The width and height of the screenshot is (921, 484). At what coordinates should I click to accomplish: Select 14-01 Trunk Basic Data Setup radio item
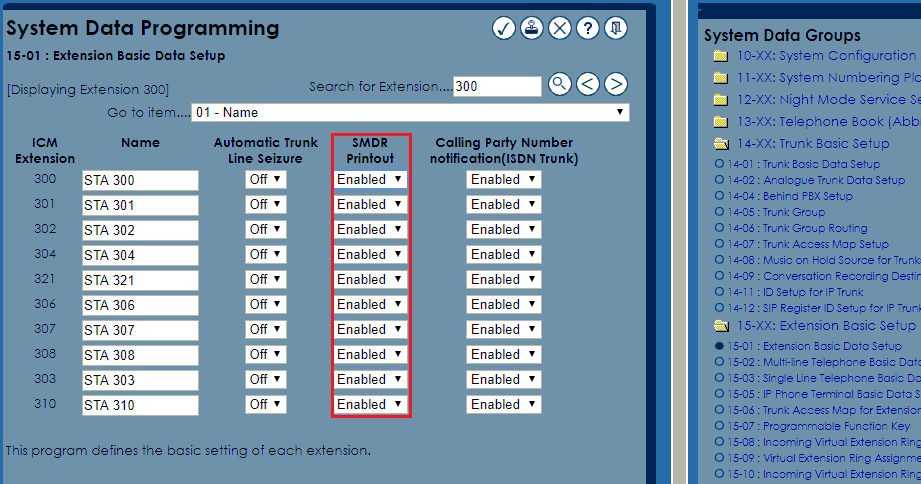pos(719,164)
